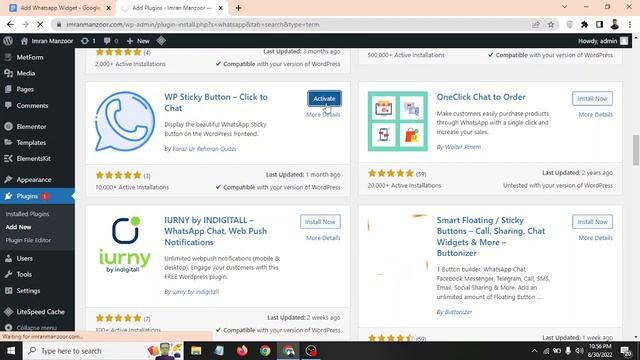Open Google Chrome from the taskbar
The width and height of the screenshot is (640, 360).
pos(265,351)
